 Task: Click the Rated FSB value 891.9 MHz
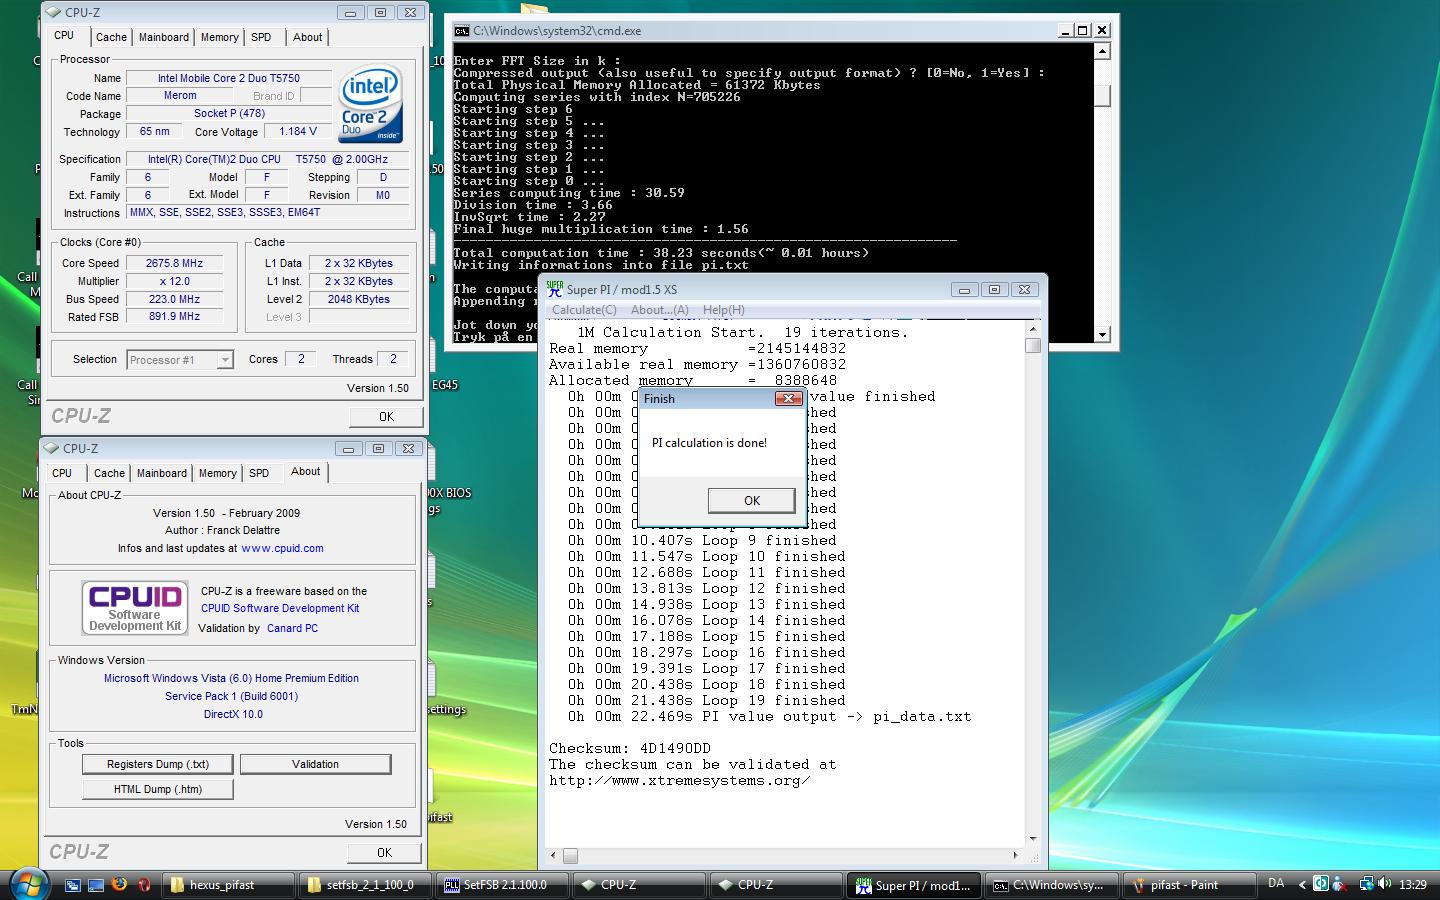pos(174,316)
